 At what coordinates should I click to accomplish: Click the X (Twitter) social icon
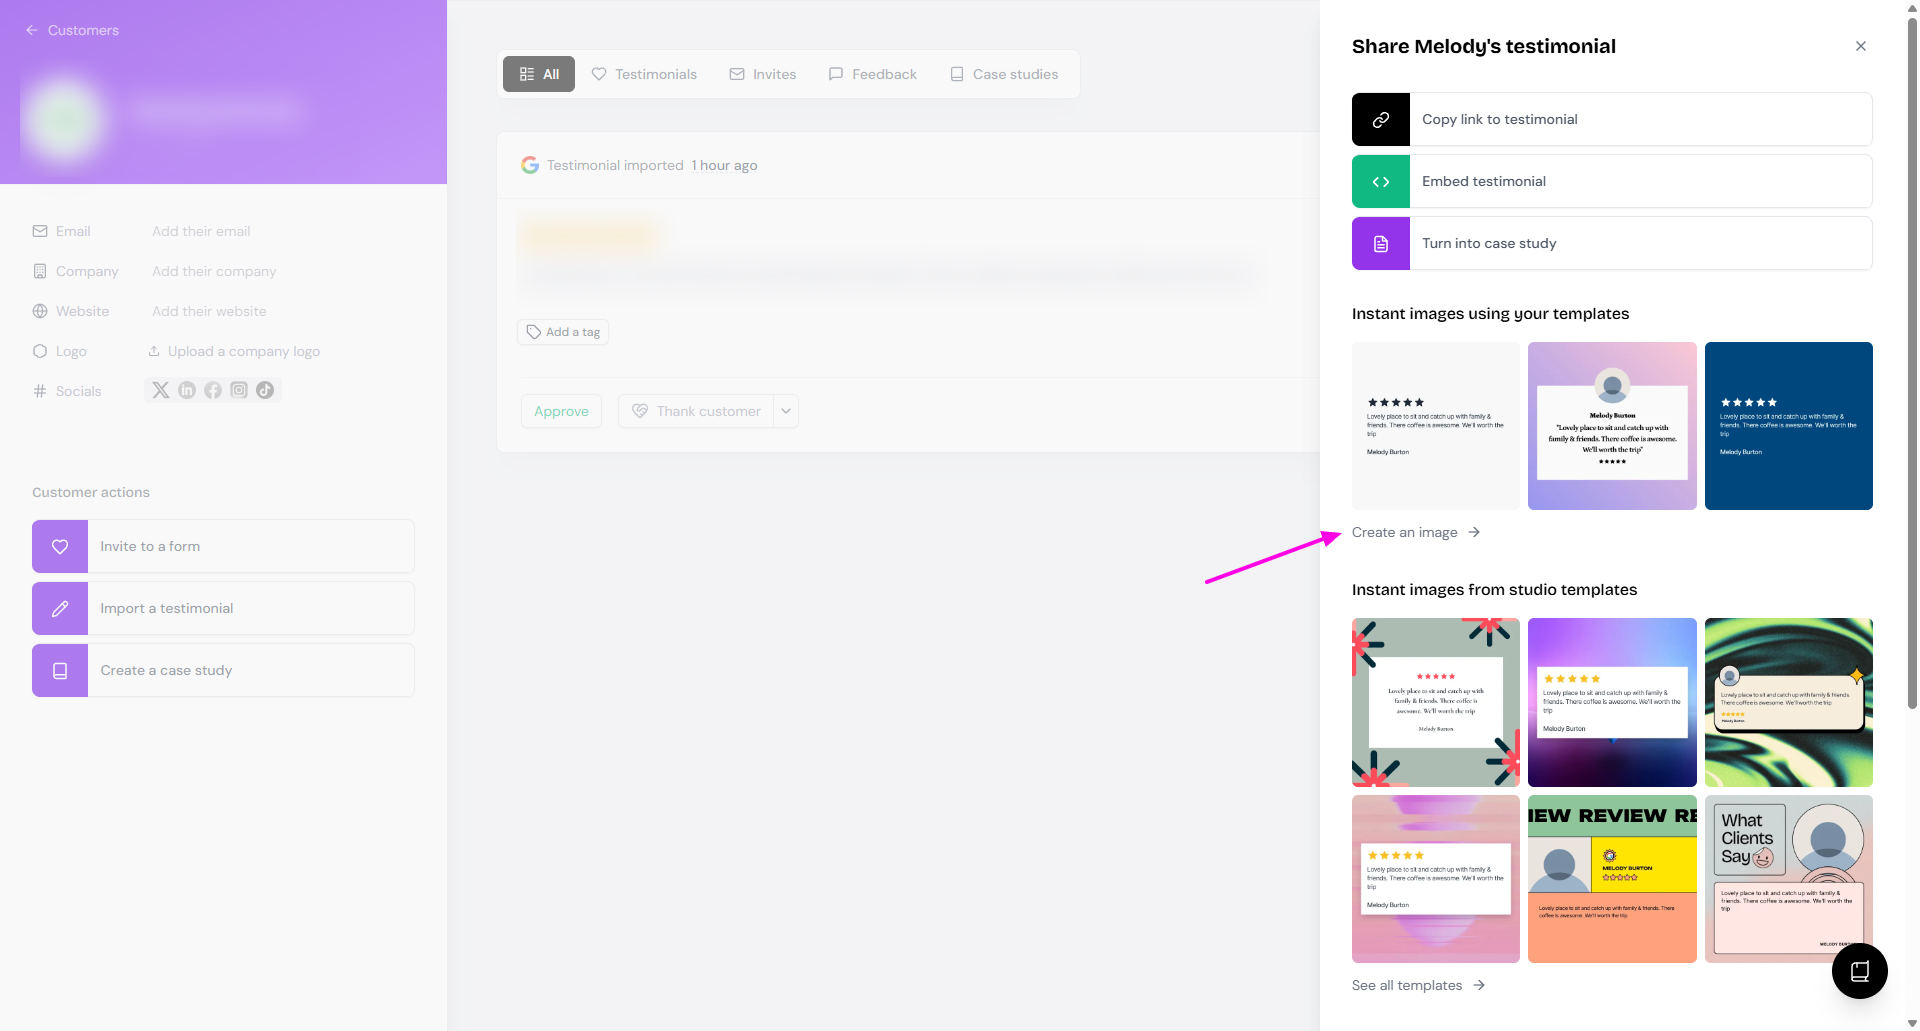[161, 390]
